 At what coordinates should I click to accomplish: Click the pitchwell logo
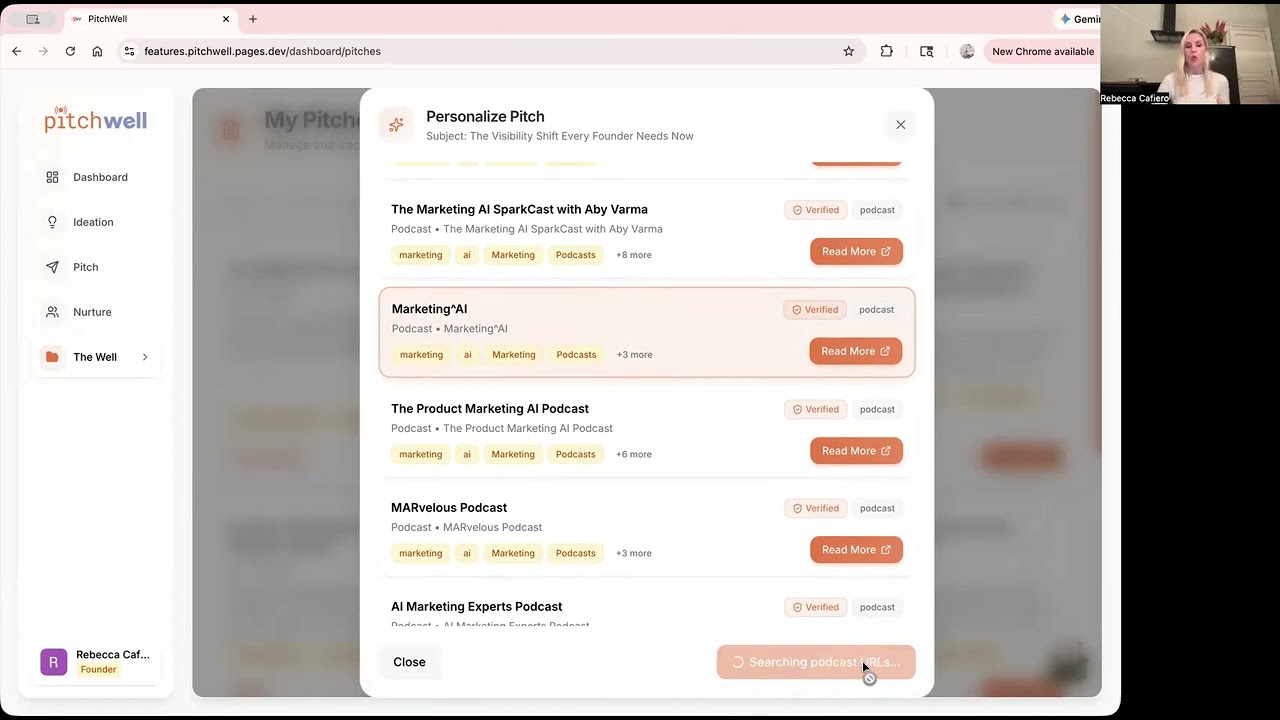tap(95, 119)
